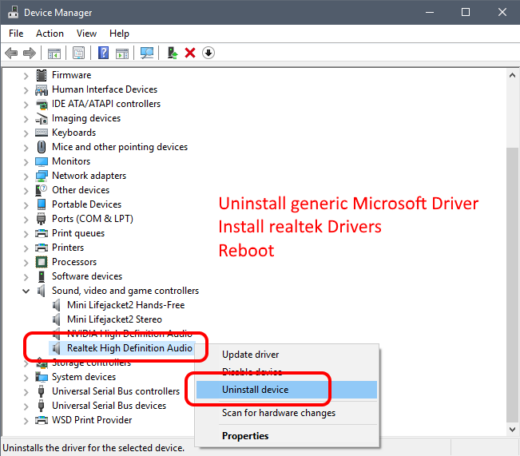This screenshot has height=456, width=520.
Task: Click the scrollbar down arrow
Action: coord(513,429)
